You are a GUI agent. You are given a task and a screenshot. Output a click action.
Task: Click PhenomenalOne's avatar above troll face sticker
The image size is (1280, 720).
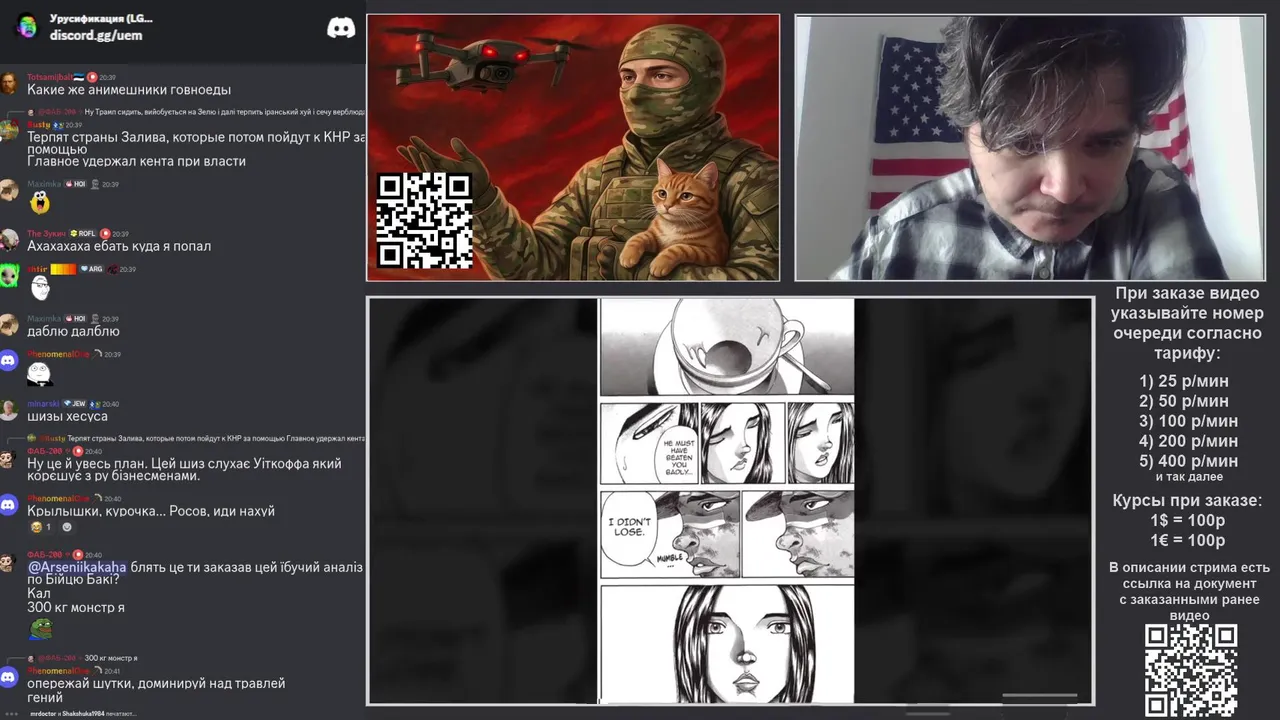[9, 361]
